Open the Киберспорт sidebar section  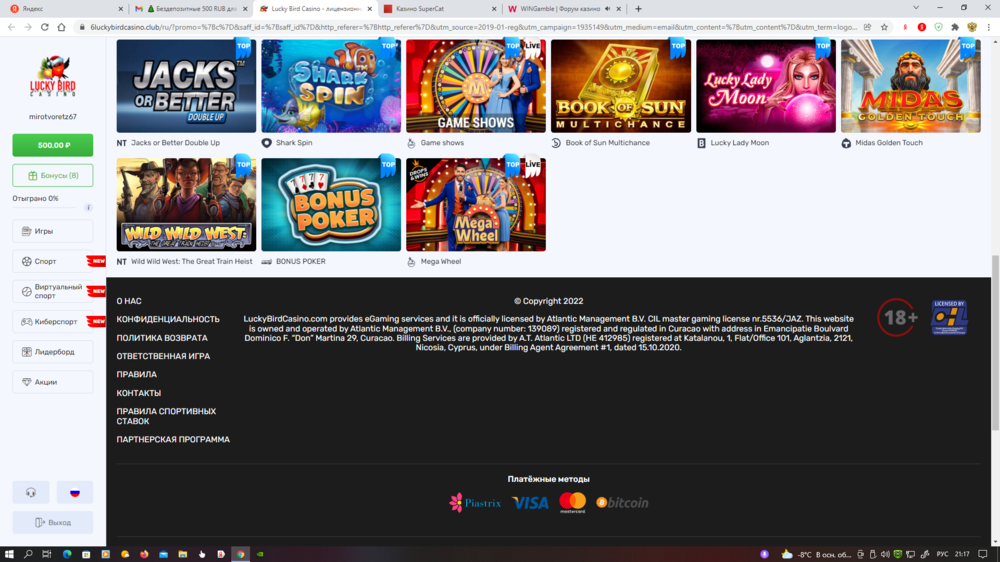tap(52, 322)
